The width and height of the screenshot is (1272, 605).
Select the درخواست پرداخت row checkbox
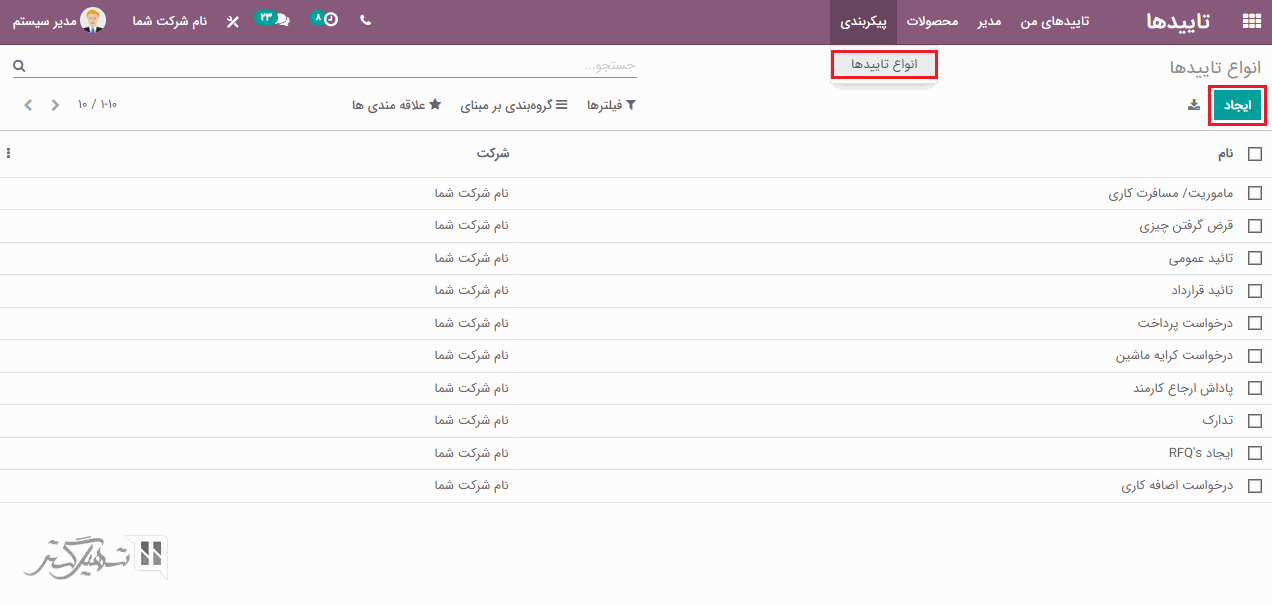[1254, 323]
